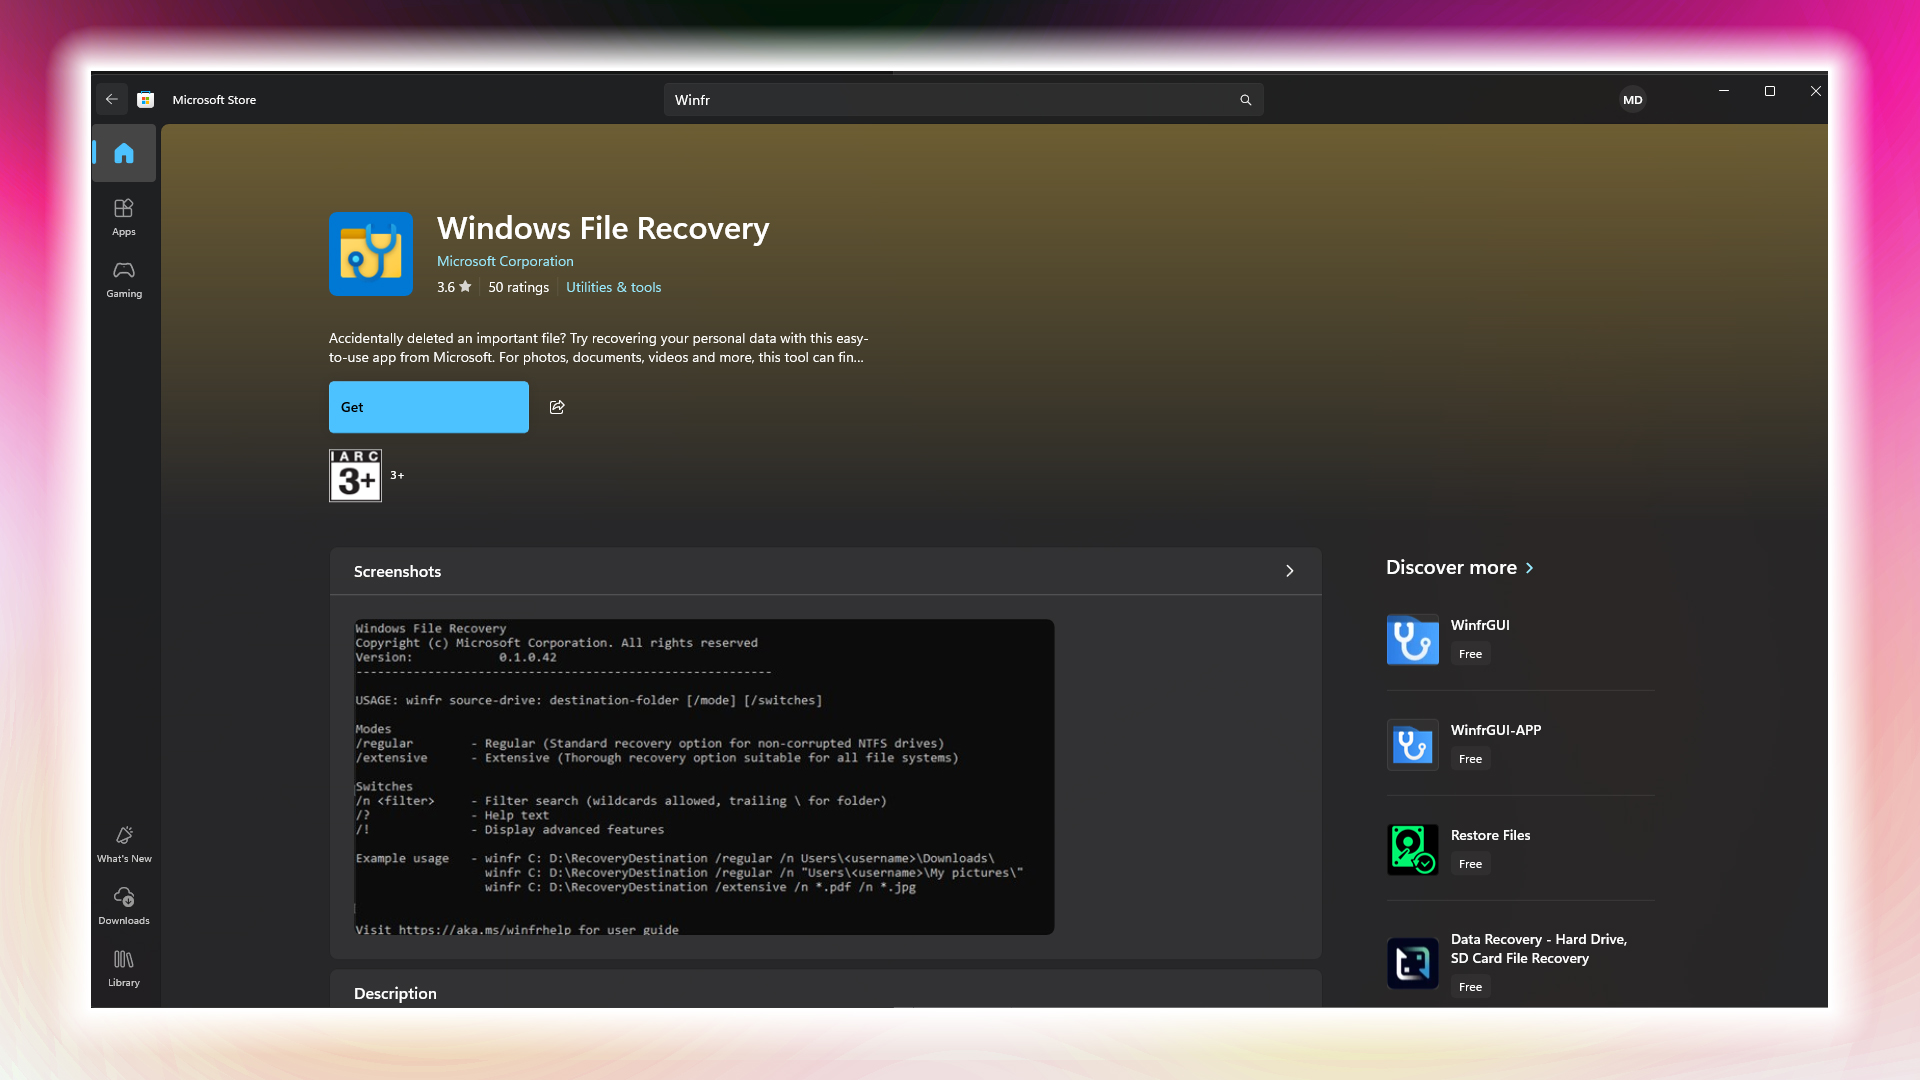The width and height of the screenshot is (1920, 1080).
Task: Click Free label under WinfrGUI-APP
Action: pos(1470,759)
